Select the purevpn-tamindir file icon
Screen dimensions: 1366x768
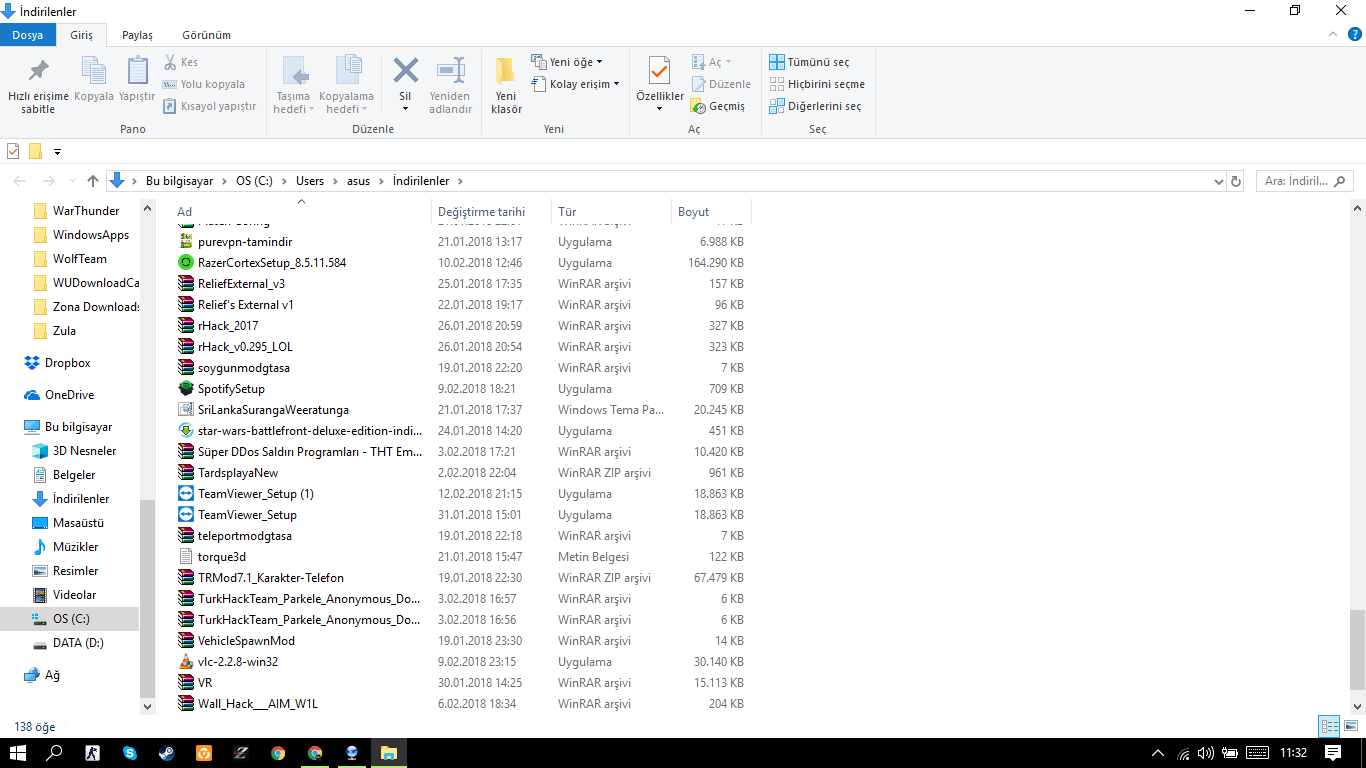[185, 242]
